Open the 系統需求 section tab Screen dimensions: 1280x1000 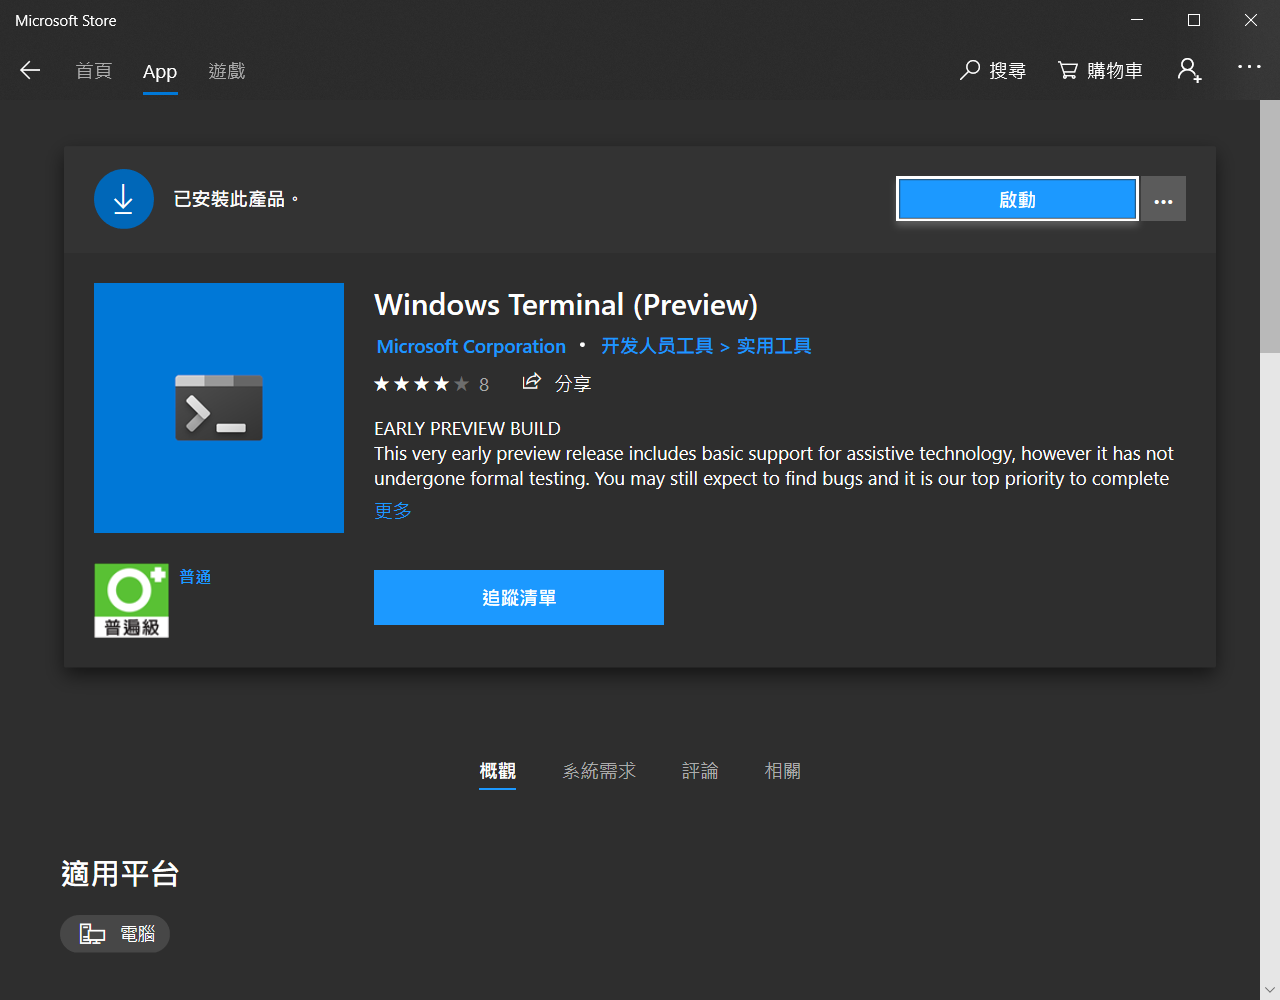[599, 771]
